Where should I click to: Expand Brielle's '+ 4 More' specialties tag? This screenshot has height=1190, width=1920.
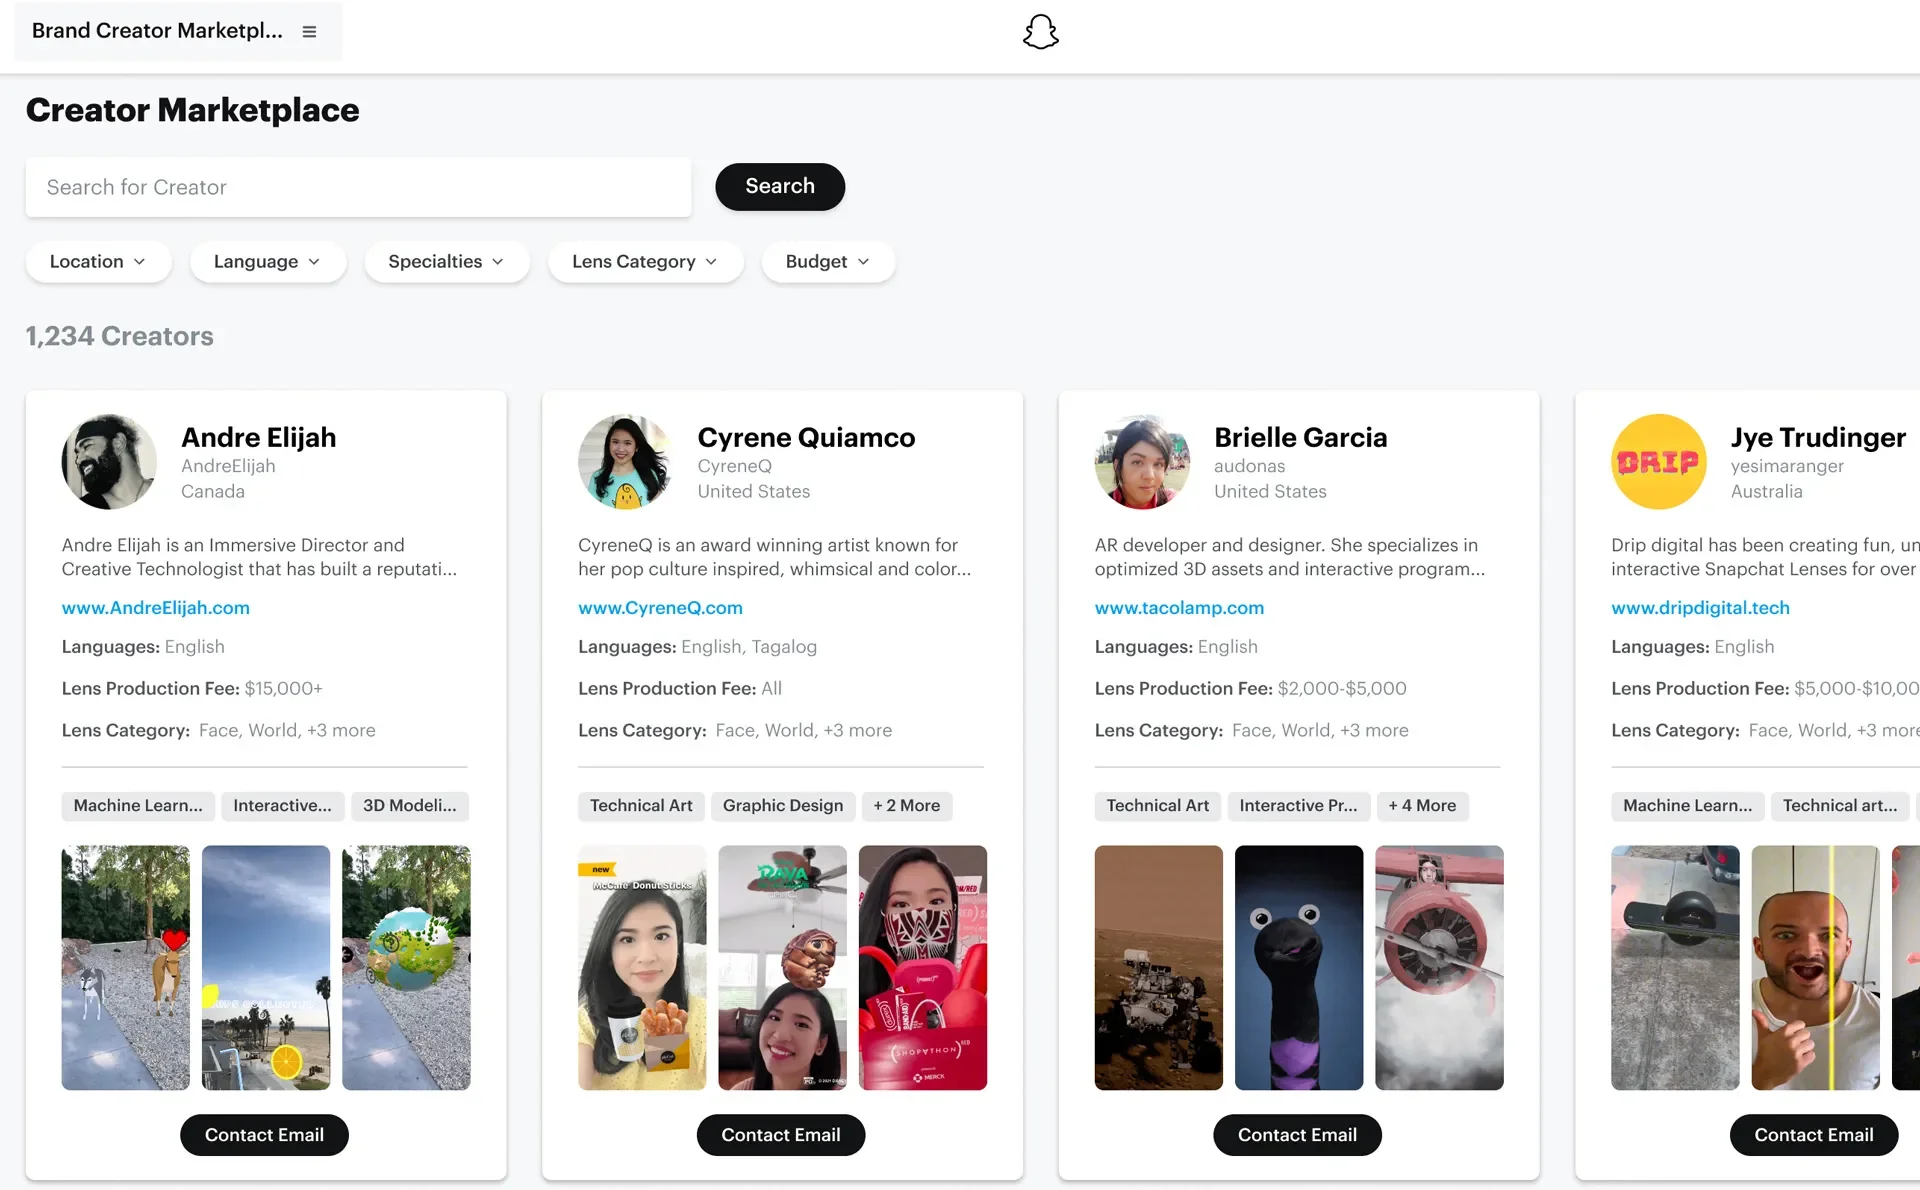[x=1421, y=806]
